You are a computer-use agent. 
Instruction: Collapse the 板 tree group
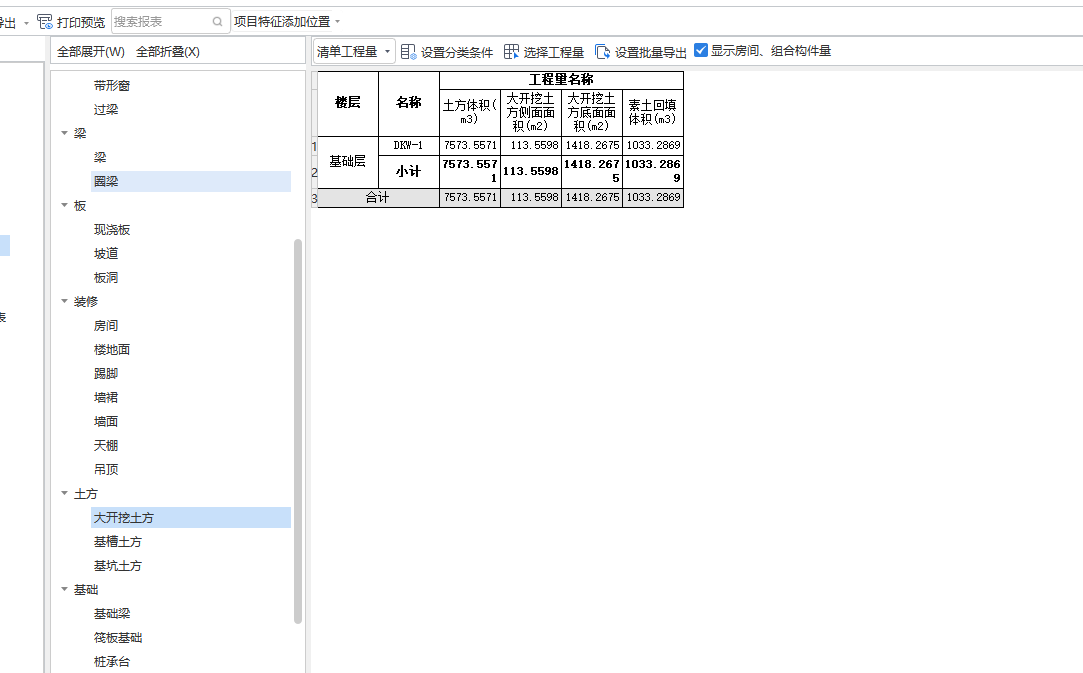tap(64, 206)
